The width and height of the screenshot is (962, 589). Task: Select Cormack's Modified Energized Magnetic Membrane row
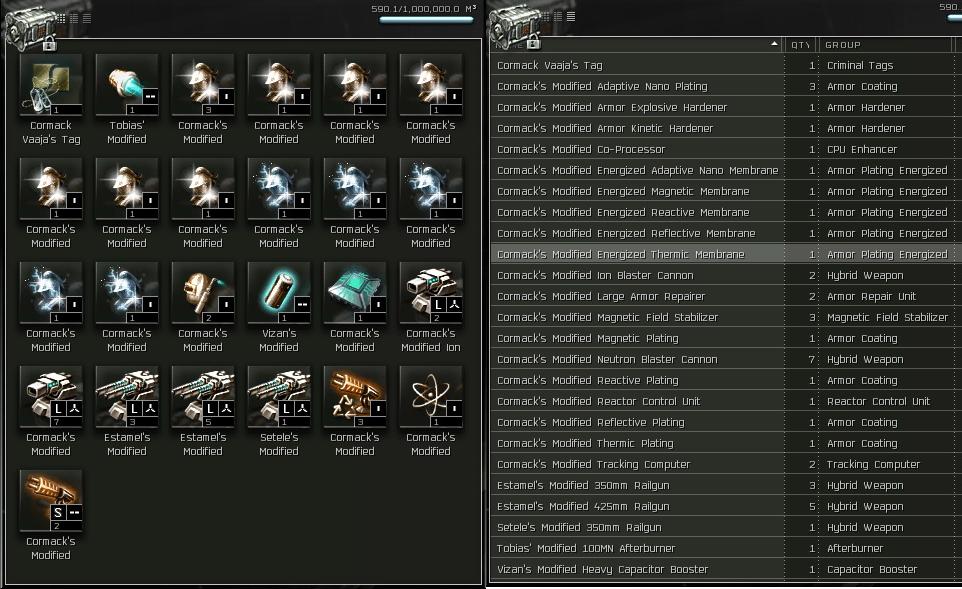pos(726,191)
